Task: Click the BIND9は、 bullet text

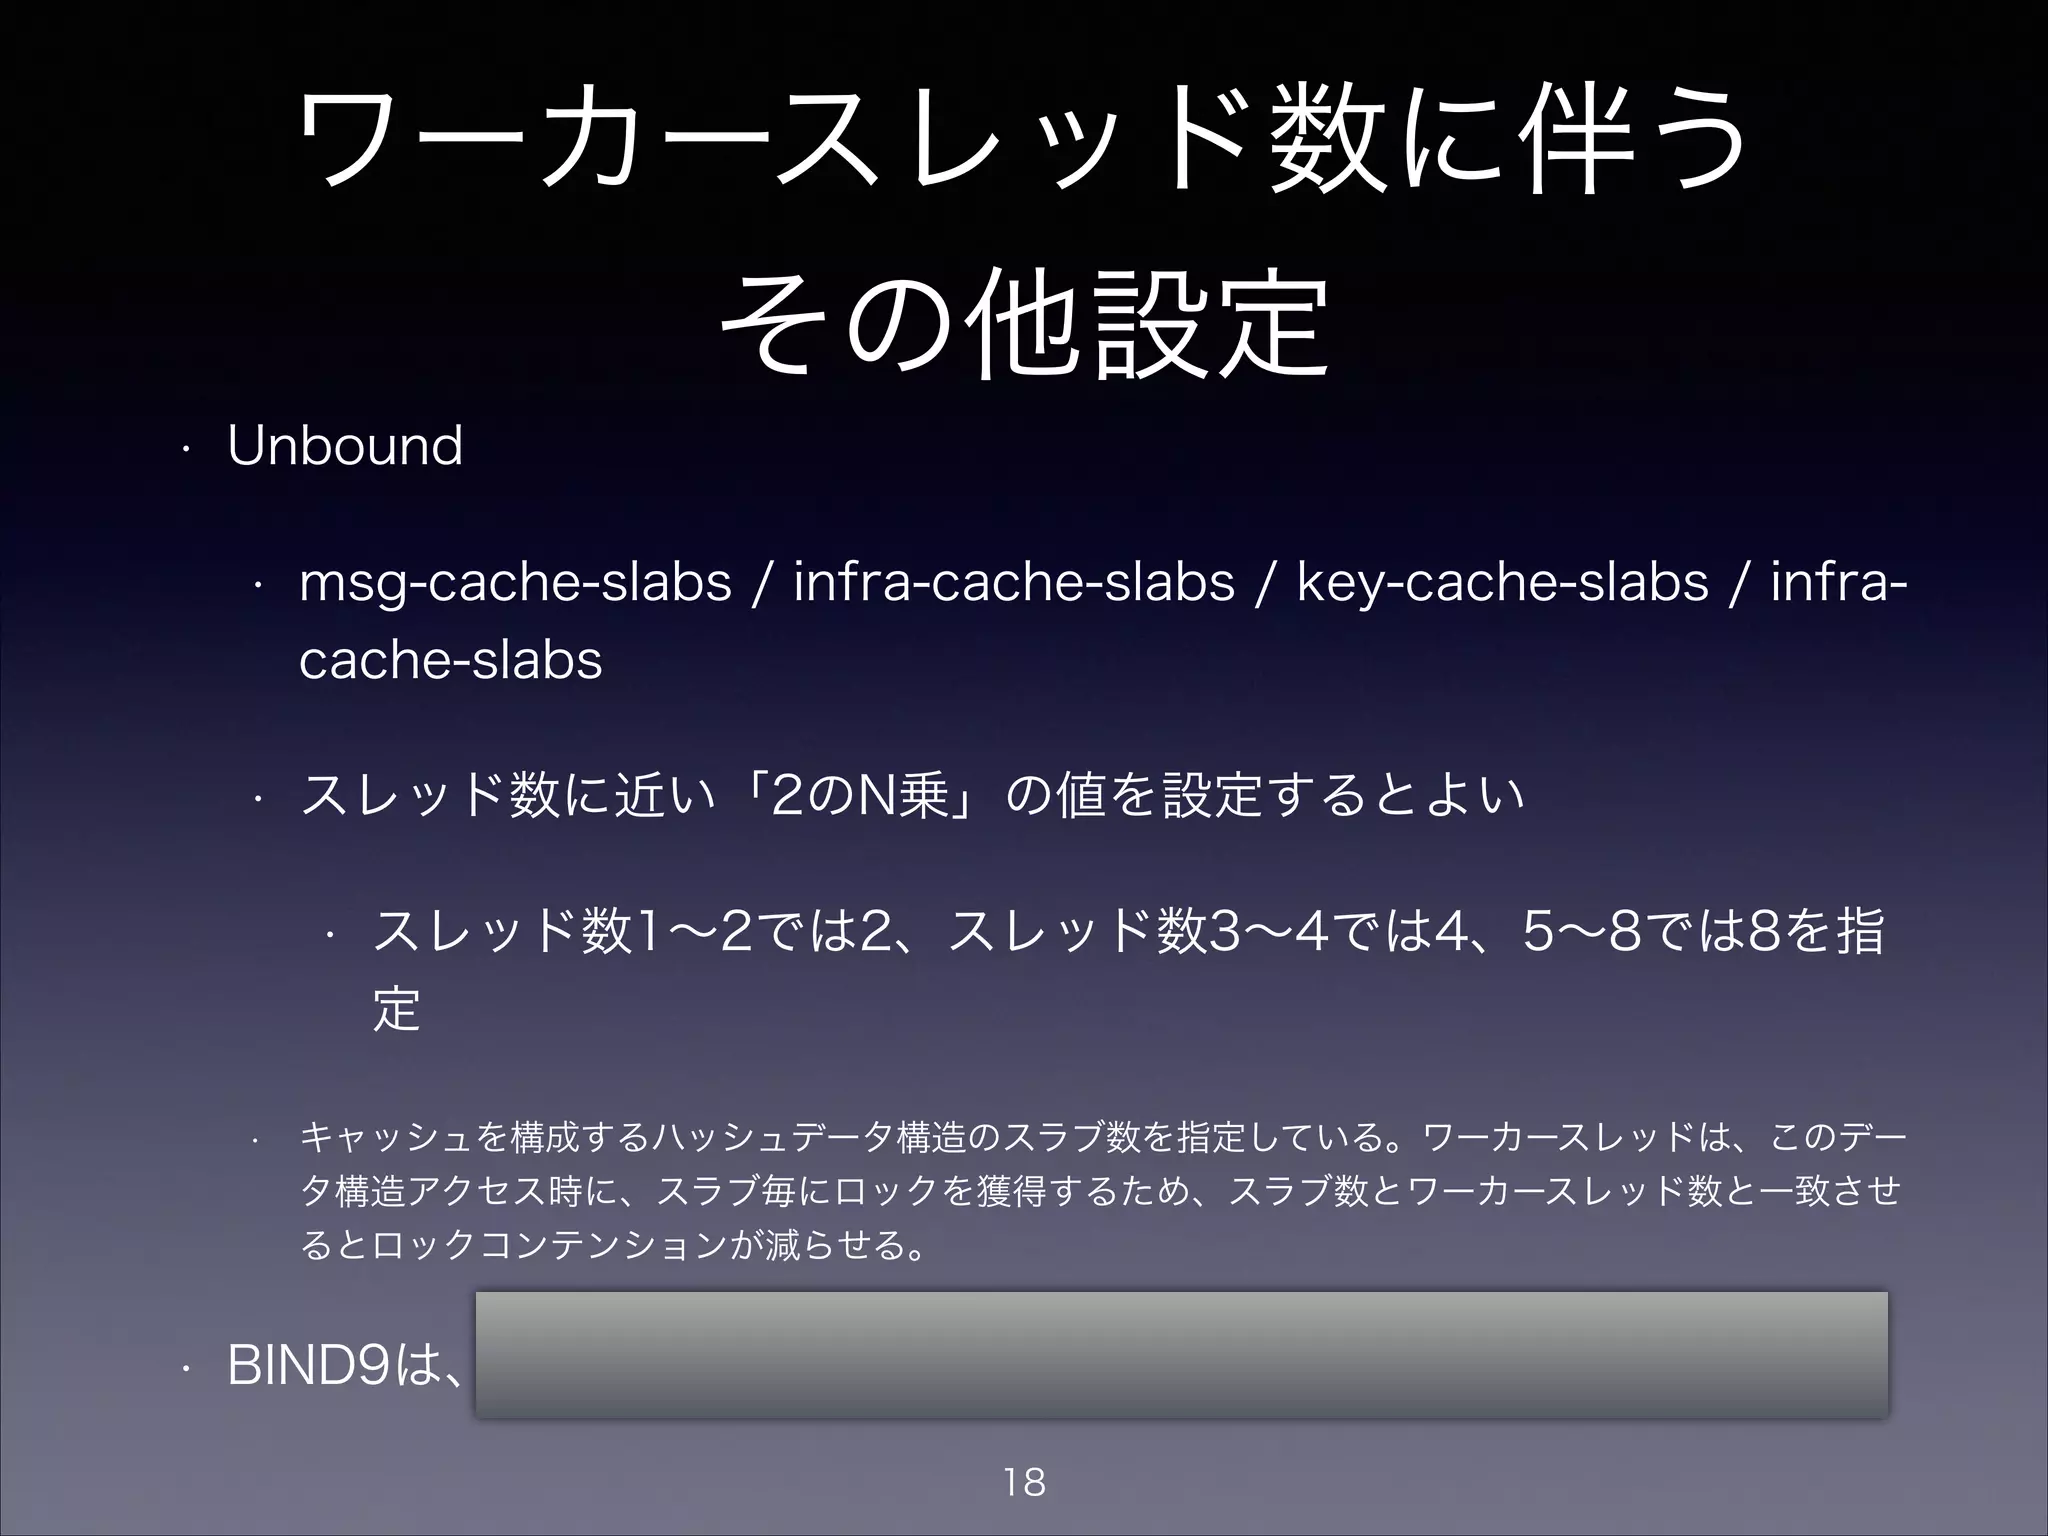Action: click(x=346, y=1366)
